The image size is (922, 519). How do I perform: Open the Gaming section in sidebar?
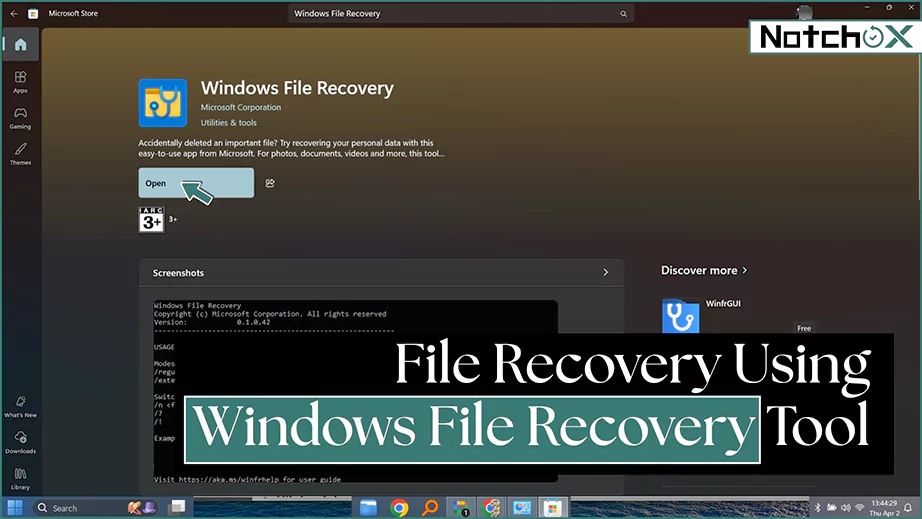[x=21, y=118]
